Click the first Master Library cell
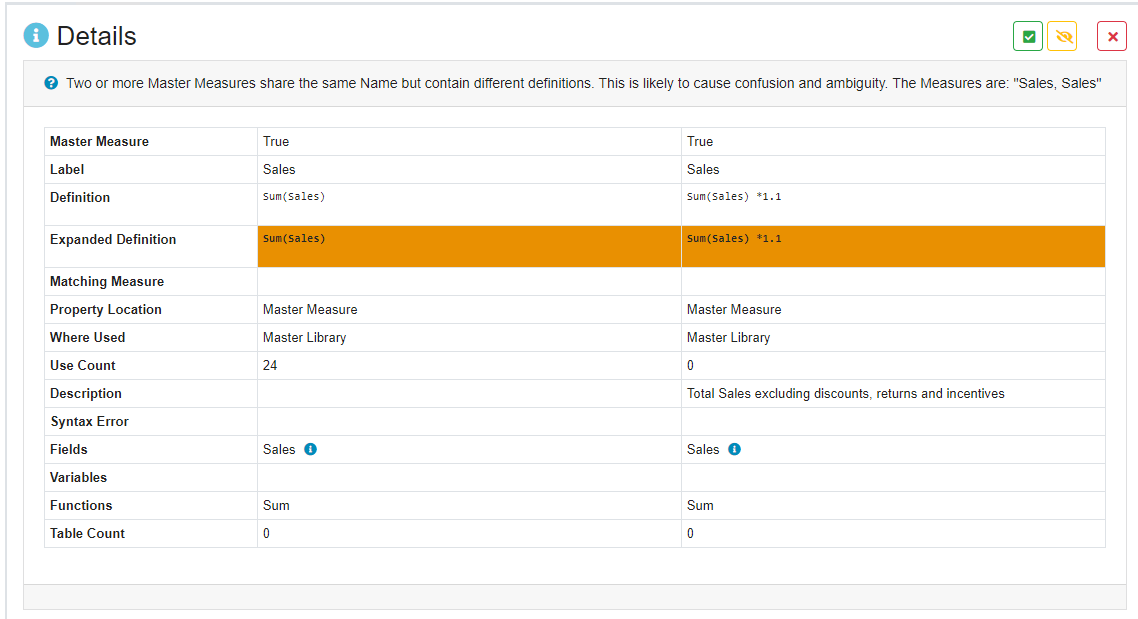 pos(304,338)
